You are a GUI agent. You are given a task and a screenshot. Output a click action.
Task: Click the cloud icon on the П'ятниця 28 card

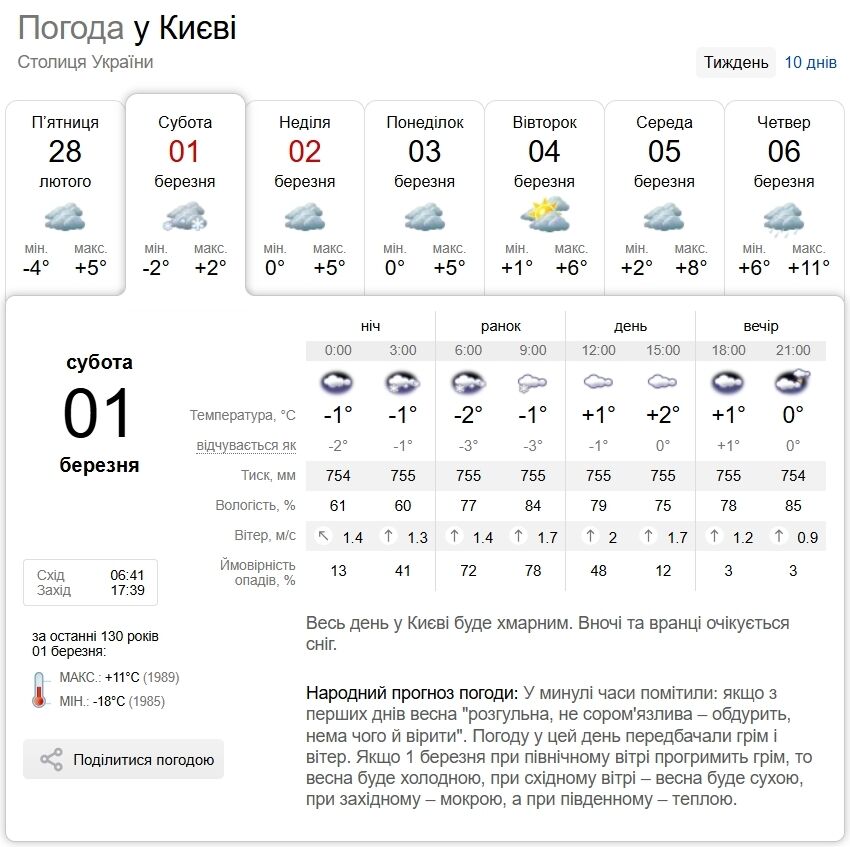tap(65, 216)
